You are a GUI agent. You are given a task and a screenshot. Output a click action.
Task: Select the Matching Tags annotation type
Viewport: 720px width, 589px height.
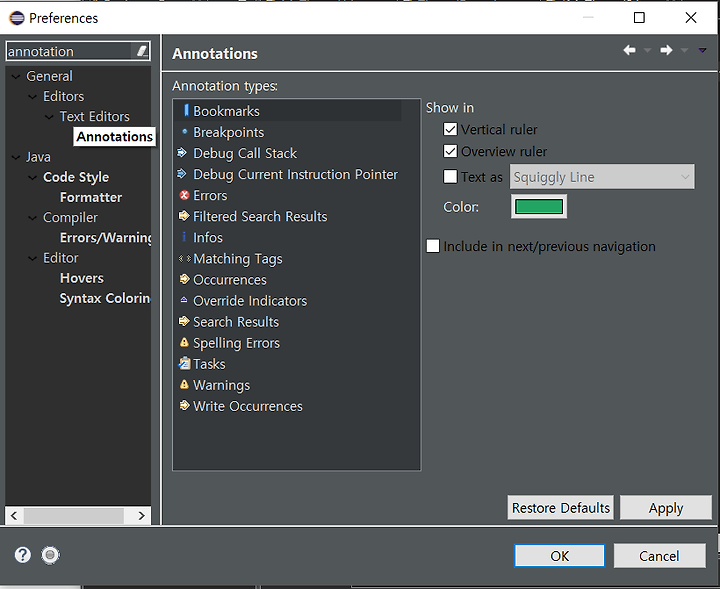(238, 258)
